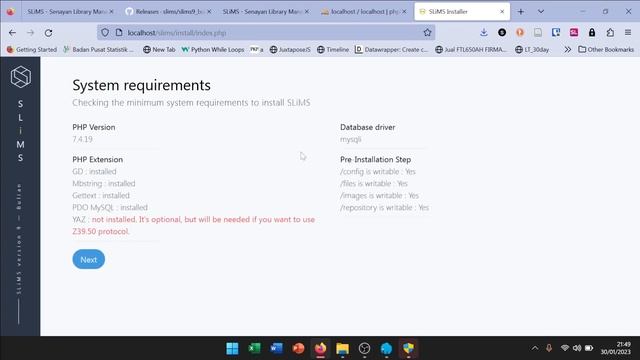Viewport: 640px width, 360px height.
Task: Open the Wi-Fi network tray icon
Action: tap(565, 348)
